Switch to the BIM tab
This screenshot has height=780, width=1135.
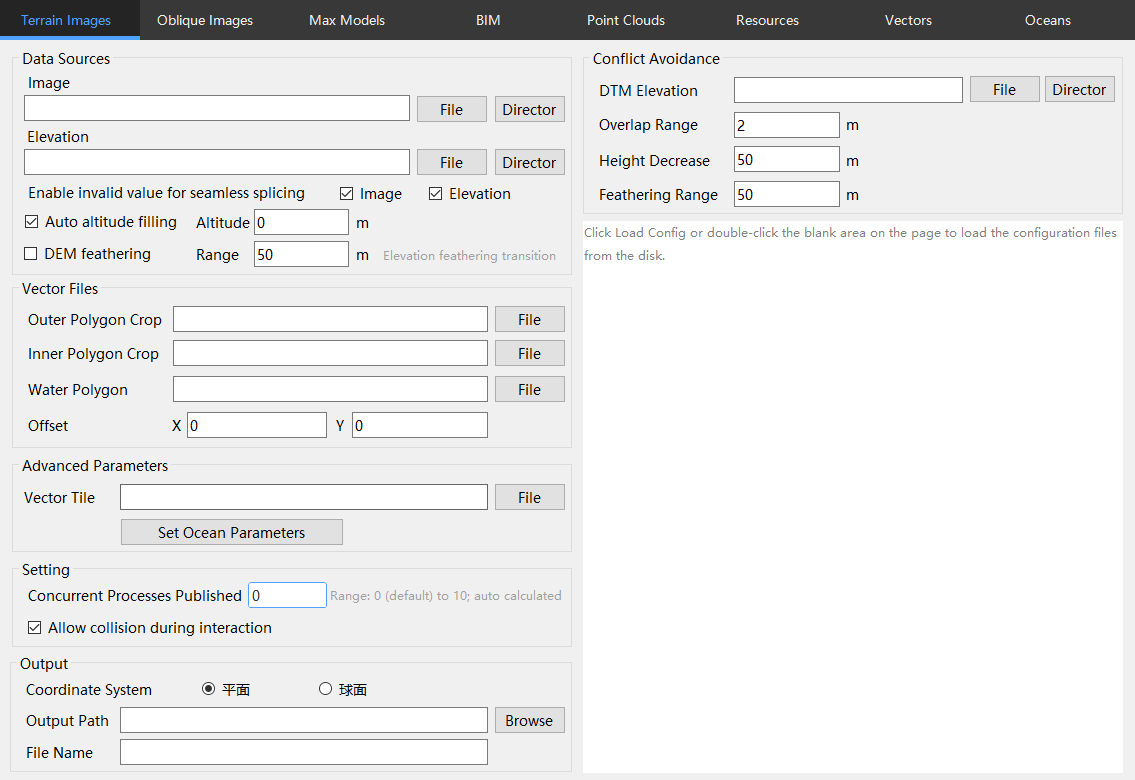(x=488, y=20)
